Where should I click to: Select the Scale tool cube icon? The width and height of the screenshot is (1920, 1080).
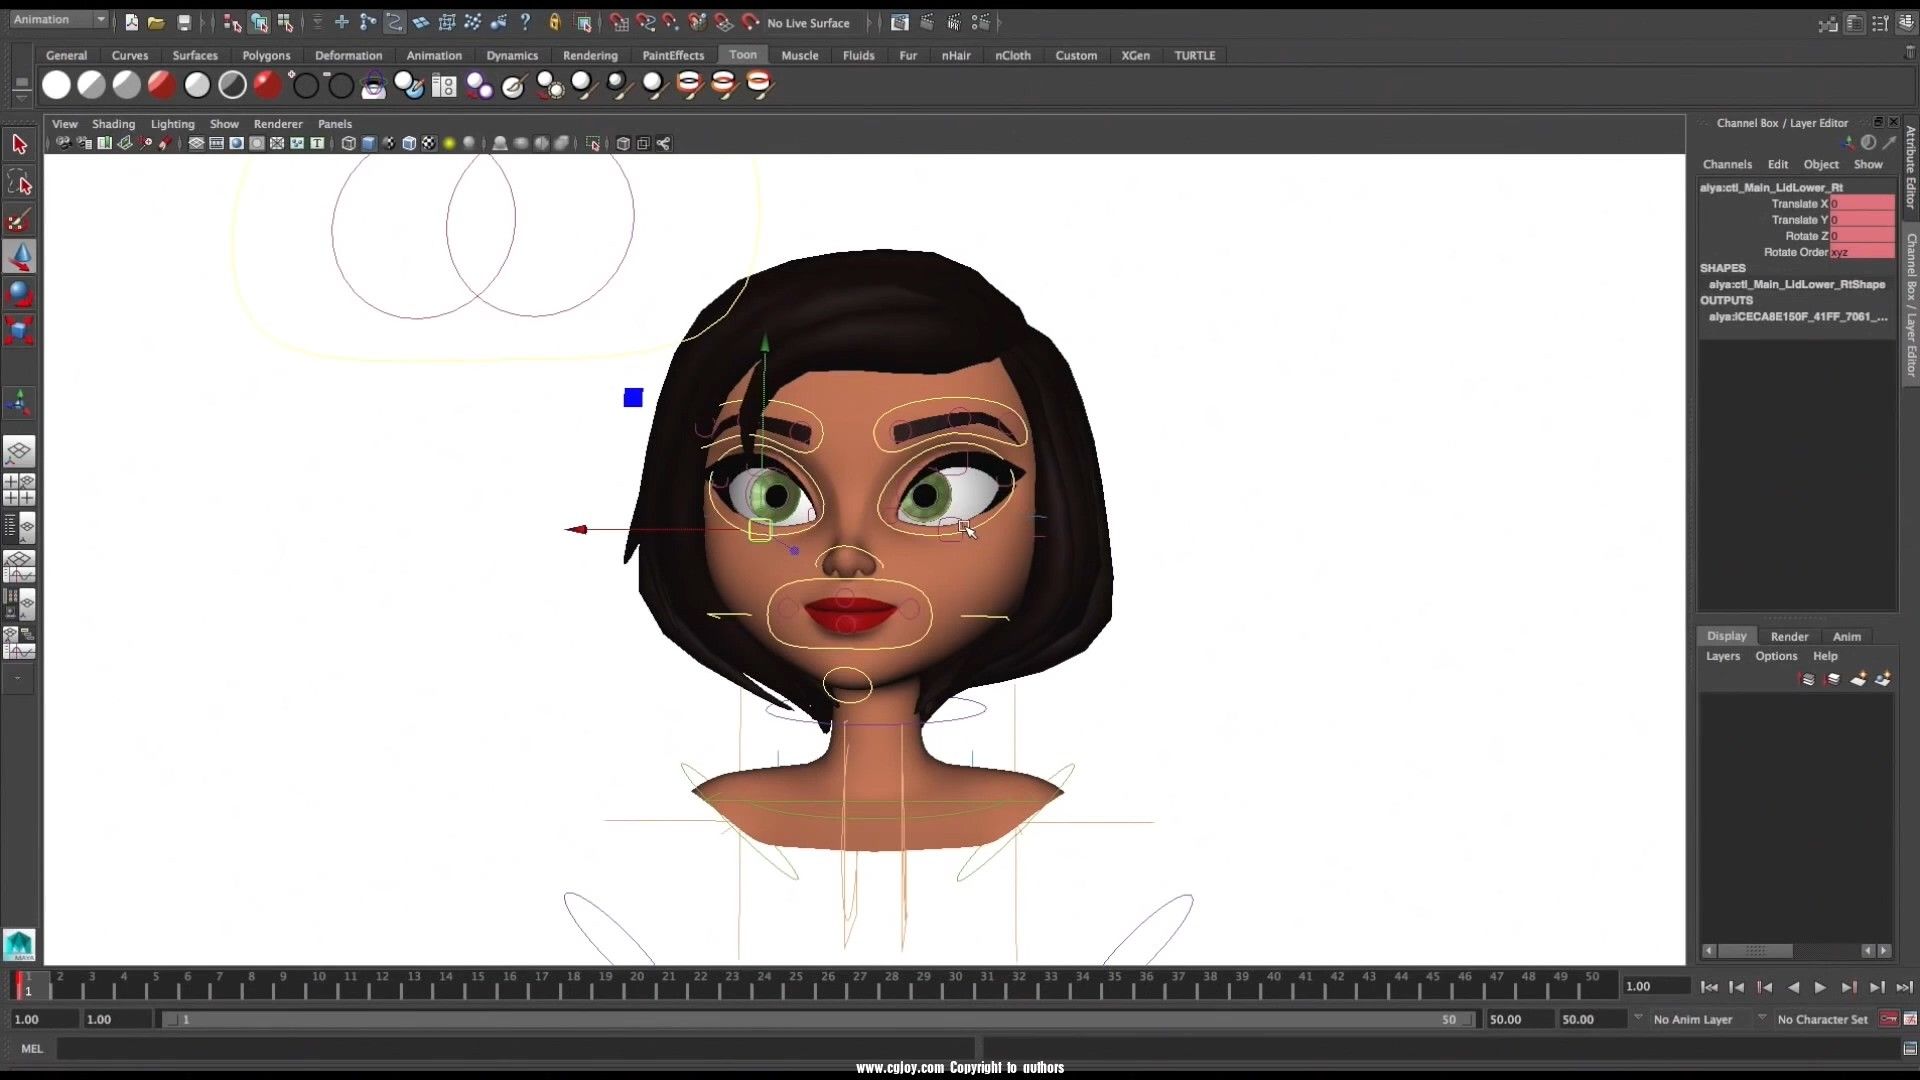click(19, 330)
